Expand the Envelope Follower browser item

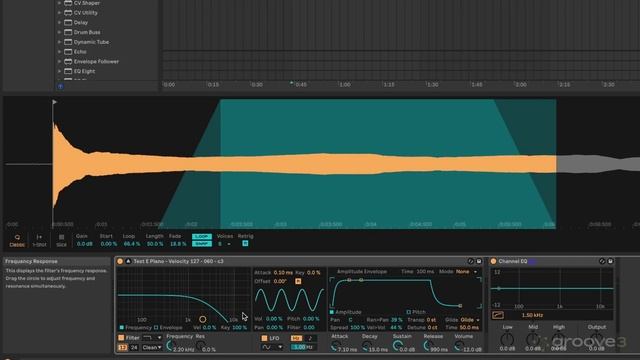click(59, 62)
